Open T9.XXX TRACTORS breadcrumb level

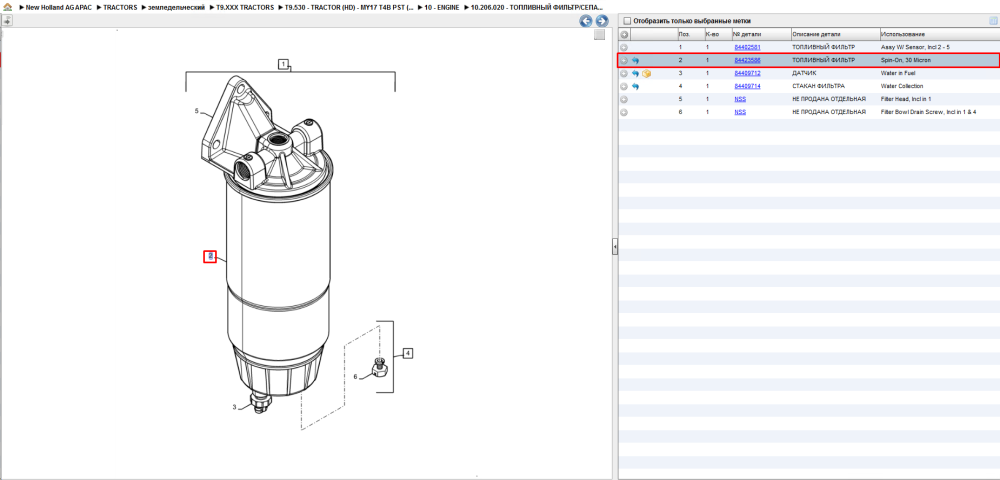pos(245,8)
